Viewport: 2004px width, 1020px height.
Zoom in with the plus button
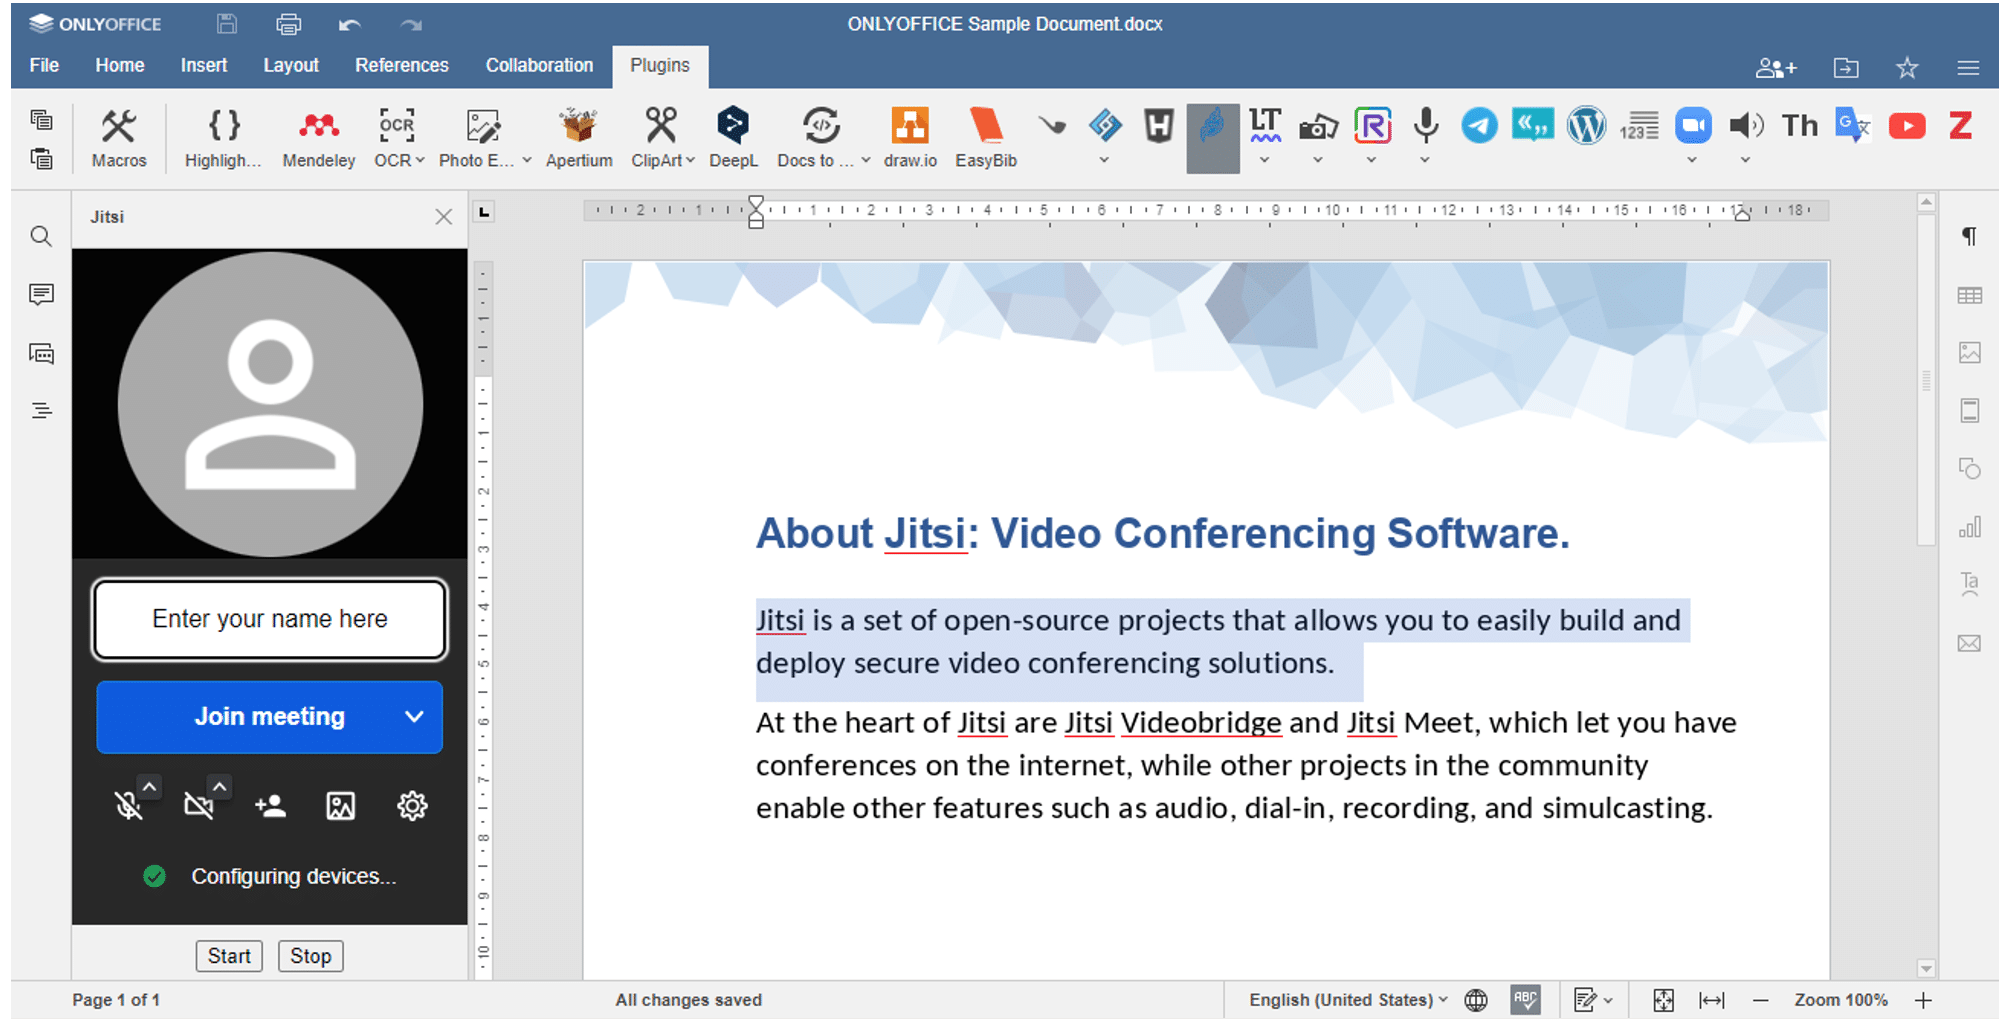pyautogui.click(x=1923, y=1000)
